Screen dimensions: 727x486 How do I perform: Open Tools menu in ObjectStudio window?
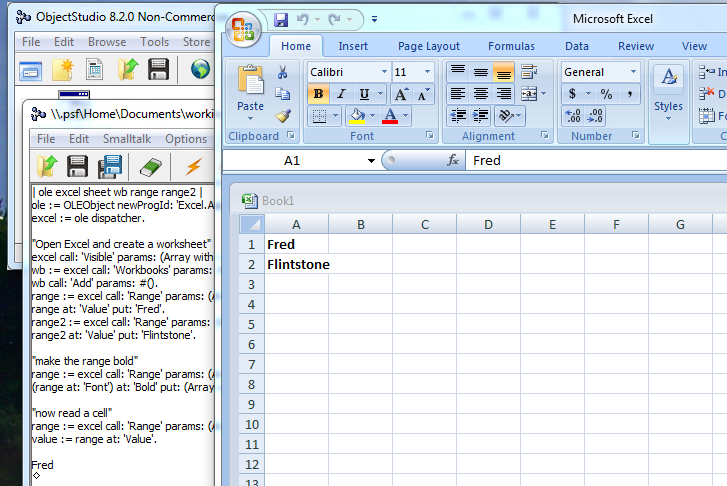tap(154, 42)
